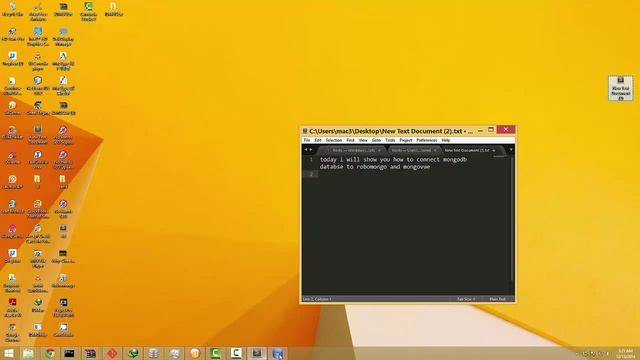The width and height of the screenshot is (640, 360).
Task: Open the Tools menu
Action: 390,140
